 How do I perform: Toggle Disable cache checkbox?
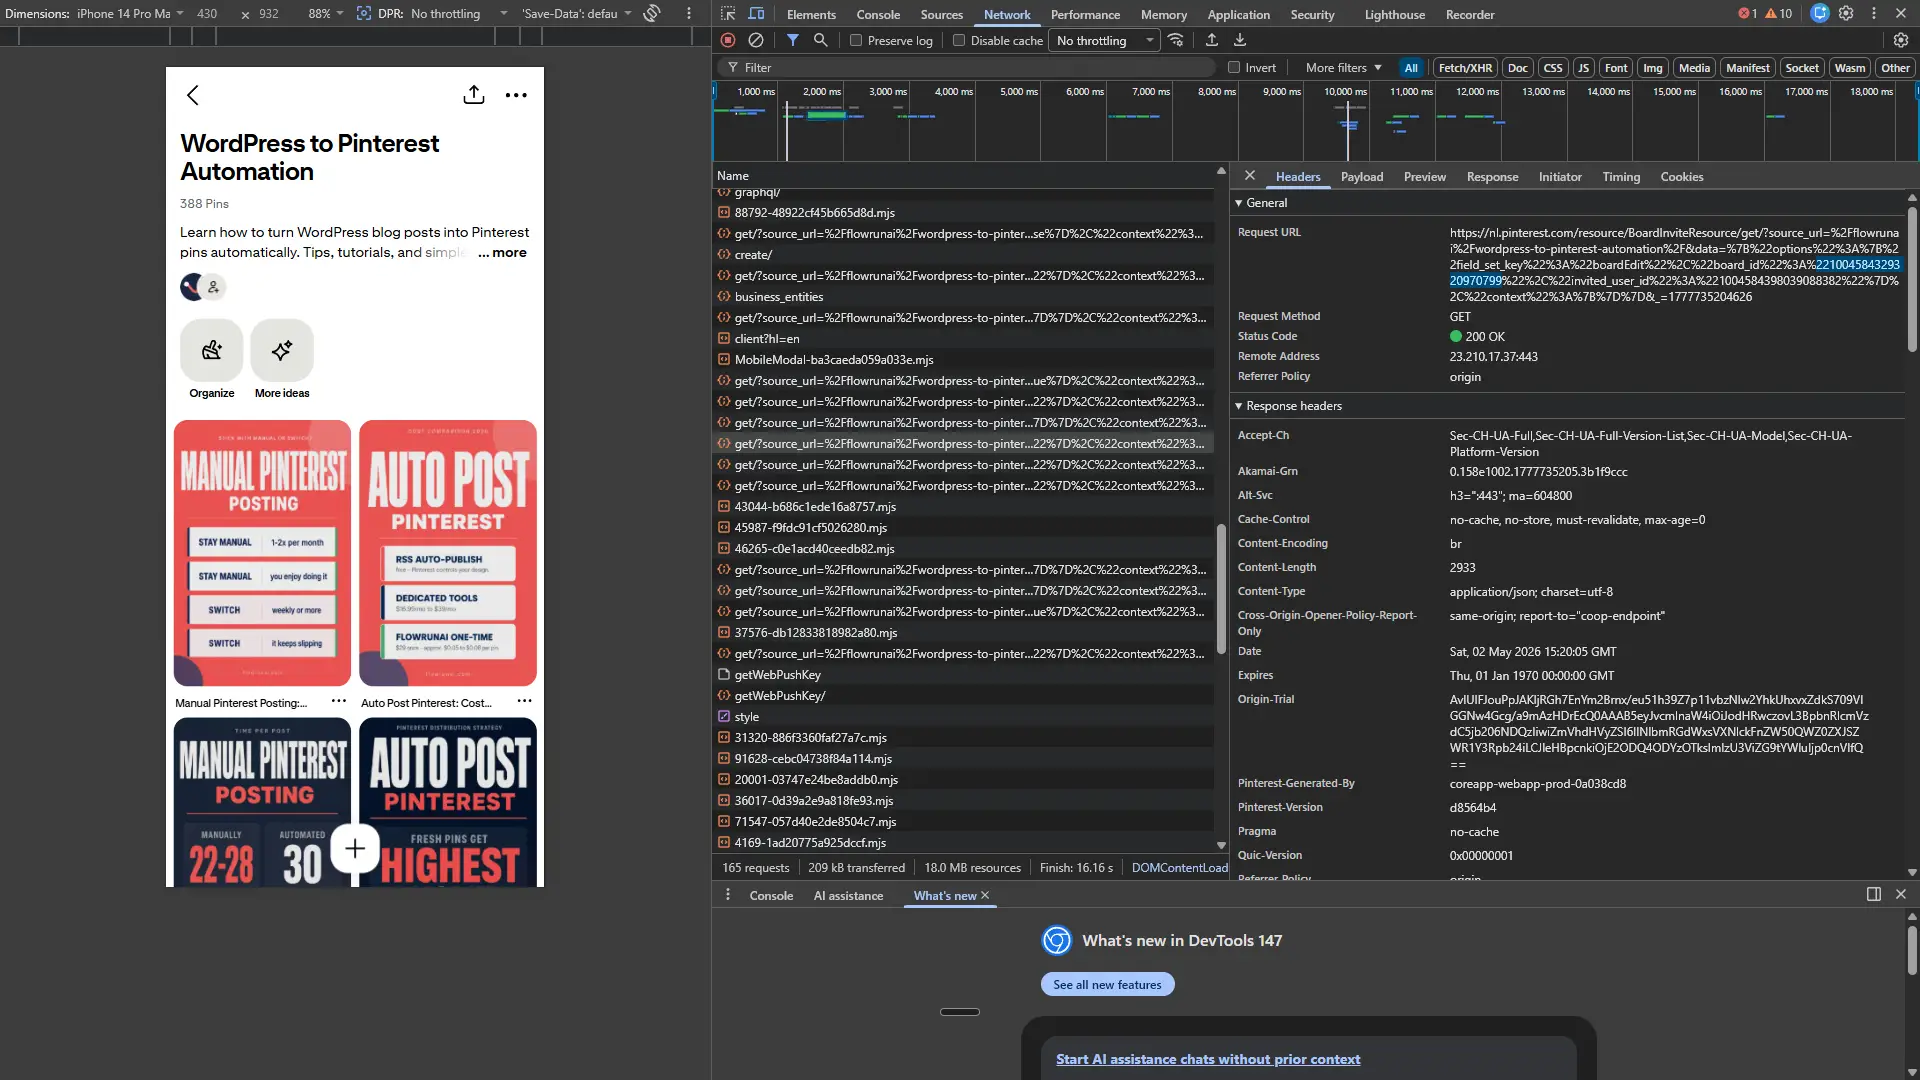959,41
